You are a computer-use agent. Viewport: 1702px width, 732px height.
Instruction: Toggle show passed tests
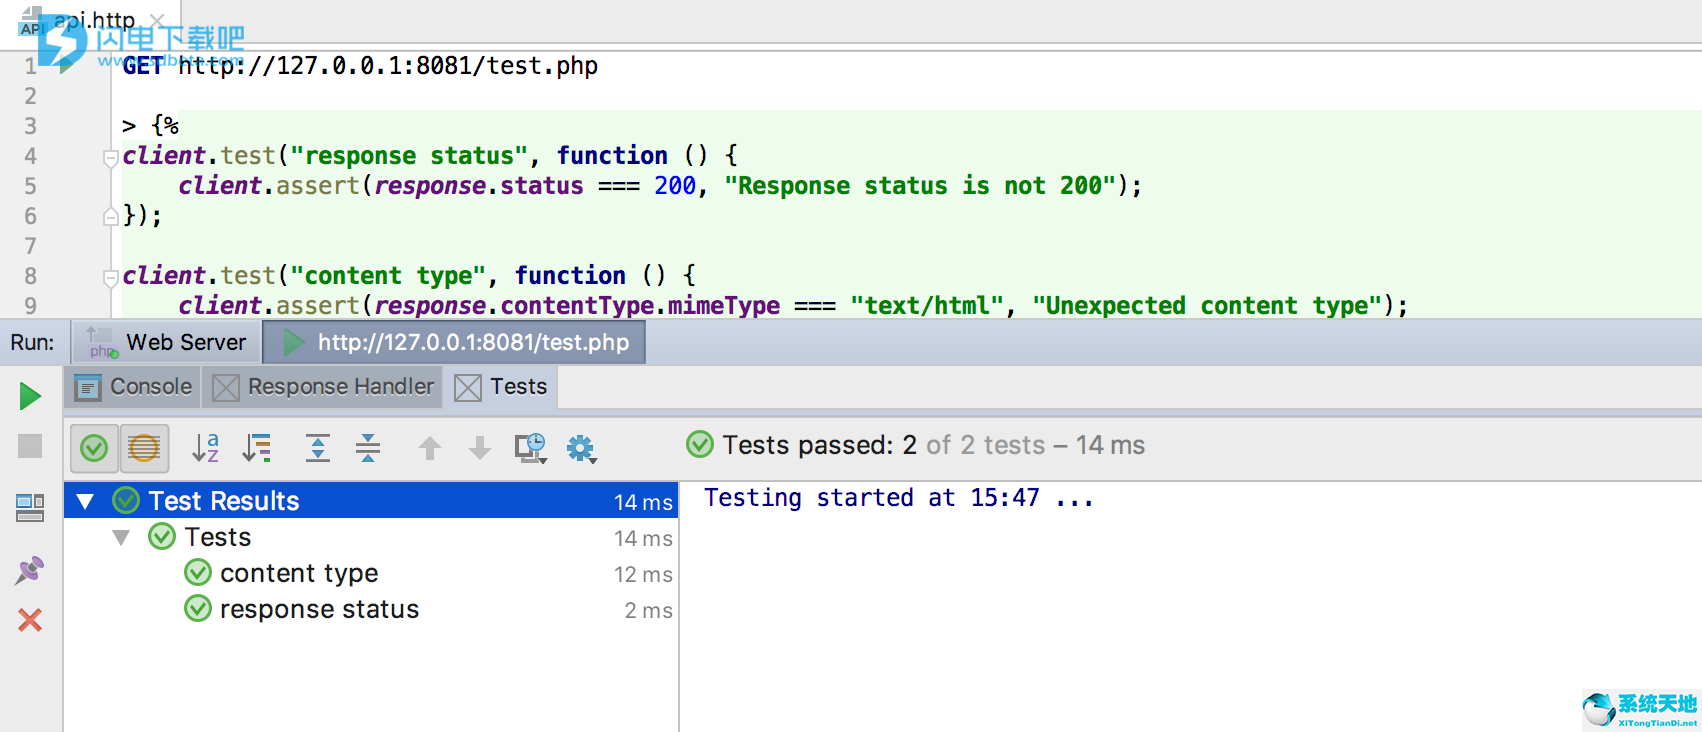[94, 448]
